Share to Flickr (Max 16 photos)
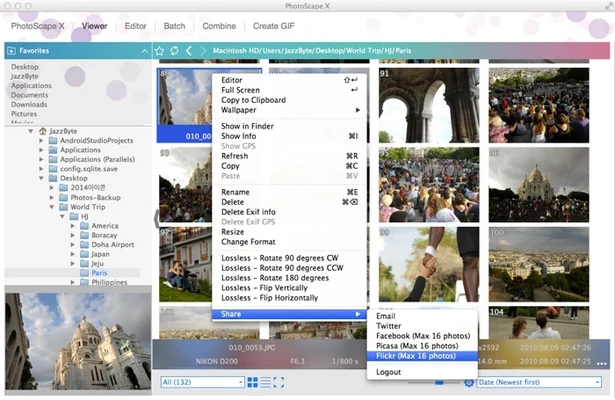This screenshot has width=615, height=400. [422, 356]
